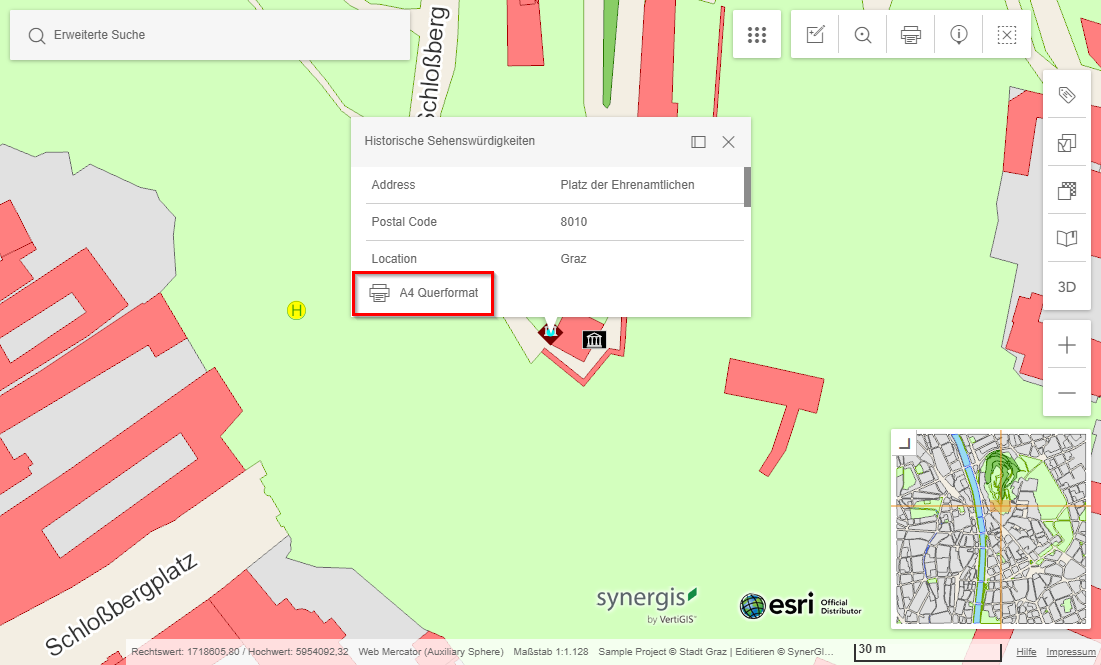Activate the magnifier search tool
The height and width of the screenshot is (665, 1101).
coord(862,34)
